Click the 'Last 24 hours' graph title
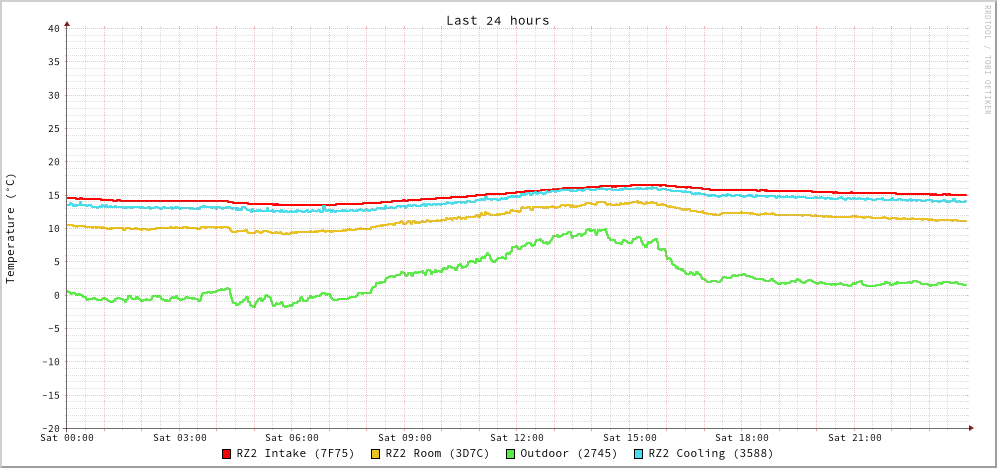 (x=497, y=20)
